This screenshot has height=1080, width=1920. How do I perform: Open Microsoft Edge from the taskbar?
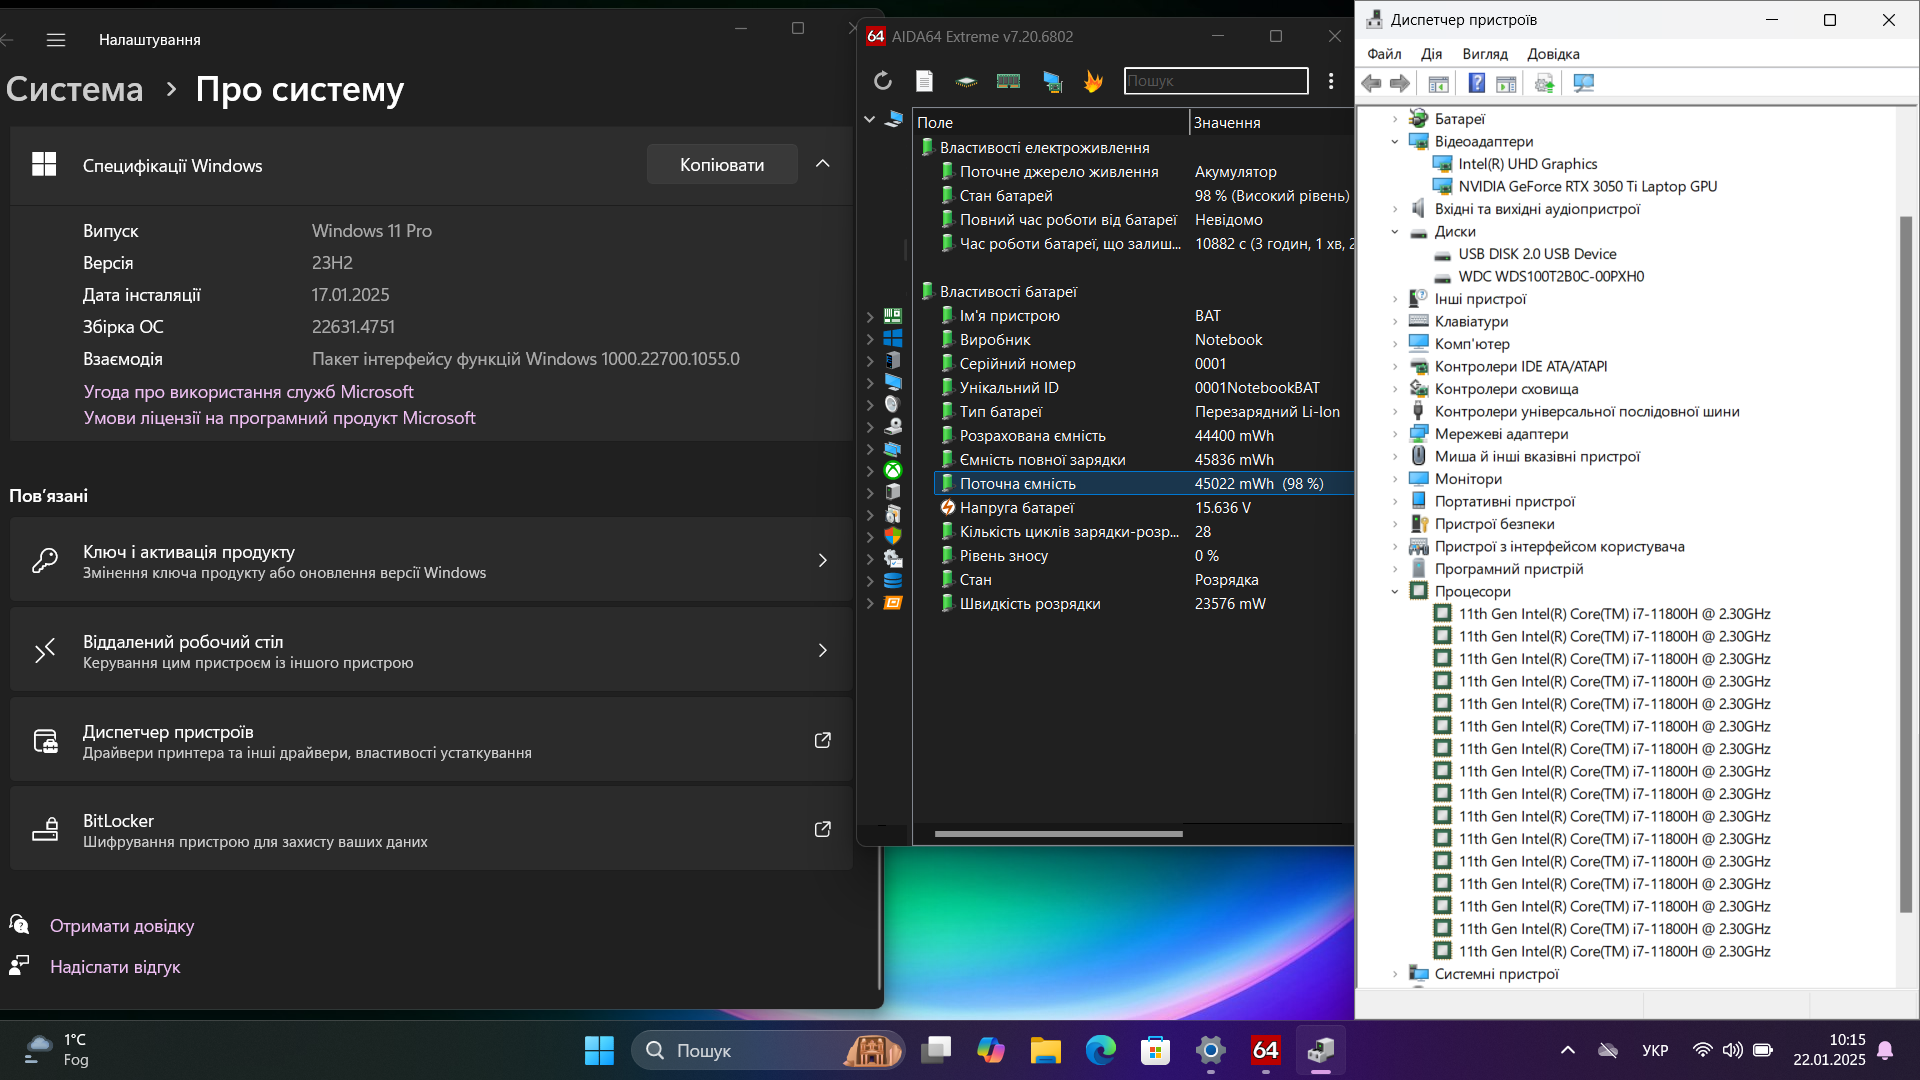pyautogui.click(x=1100, y=1050)
